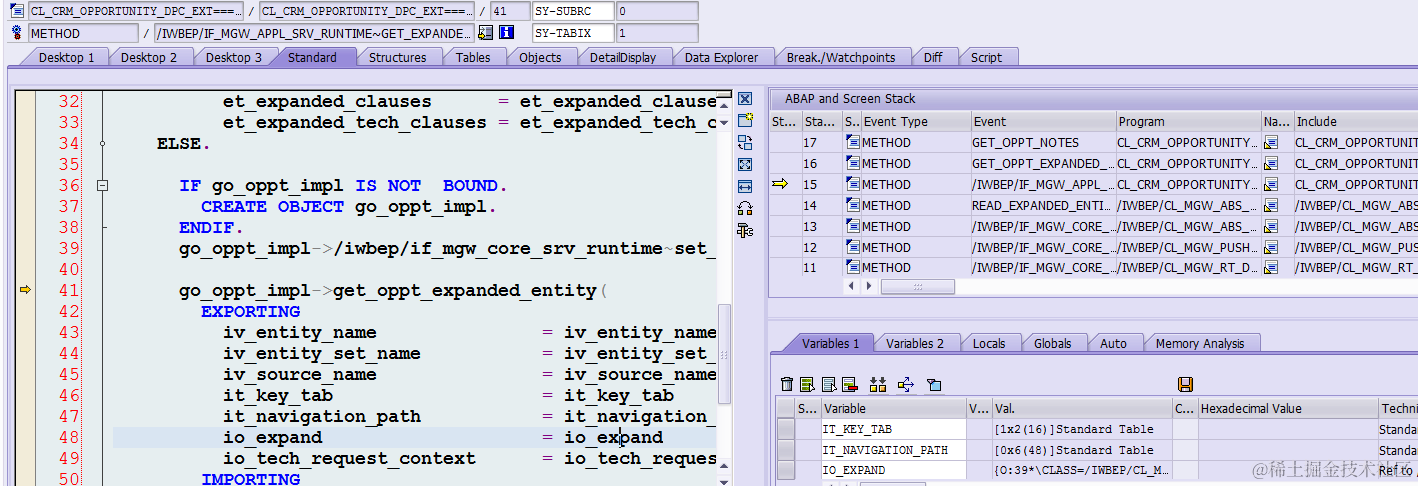Click the READ_EXPANDED_ENTI event cell
The height and width of the screenshot is (486, 1418).
(x=1042, y=206)
